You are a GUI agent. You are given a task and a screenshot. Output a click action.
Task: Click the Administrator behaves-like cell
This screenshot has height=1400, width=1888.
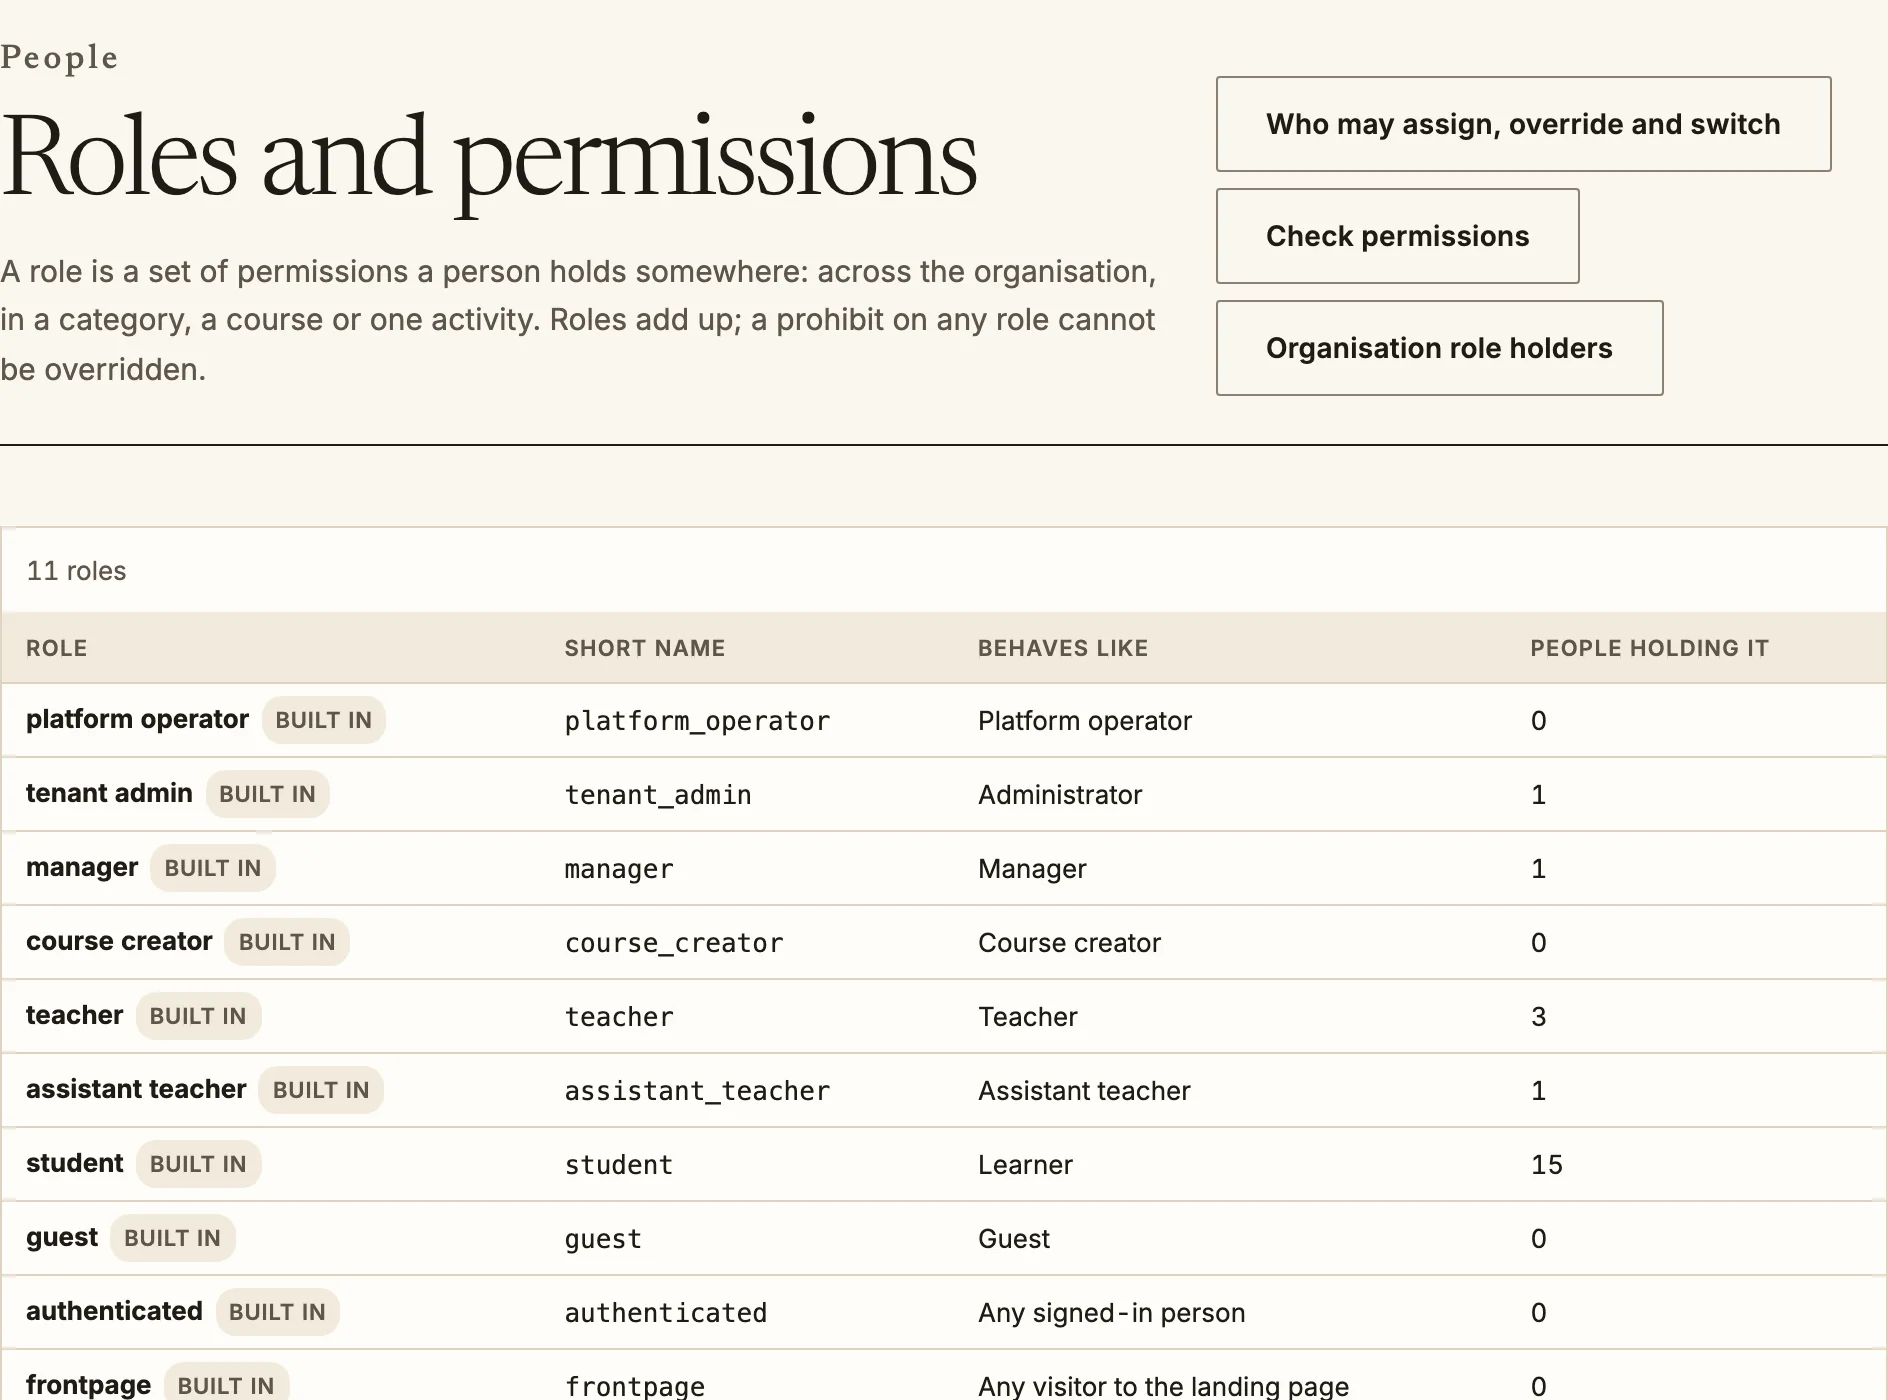click(1060, 795)
